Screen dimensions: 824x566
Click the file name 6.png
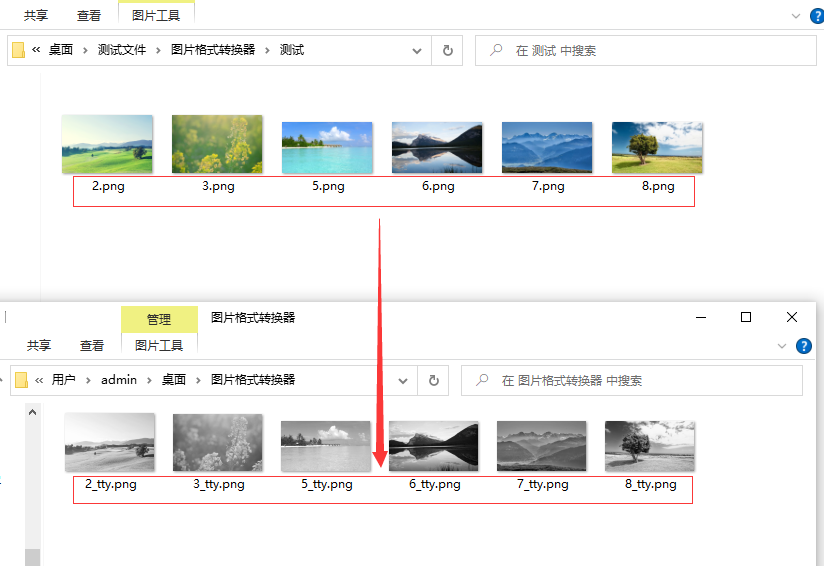pos(438,186)
